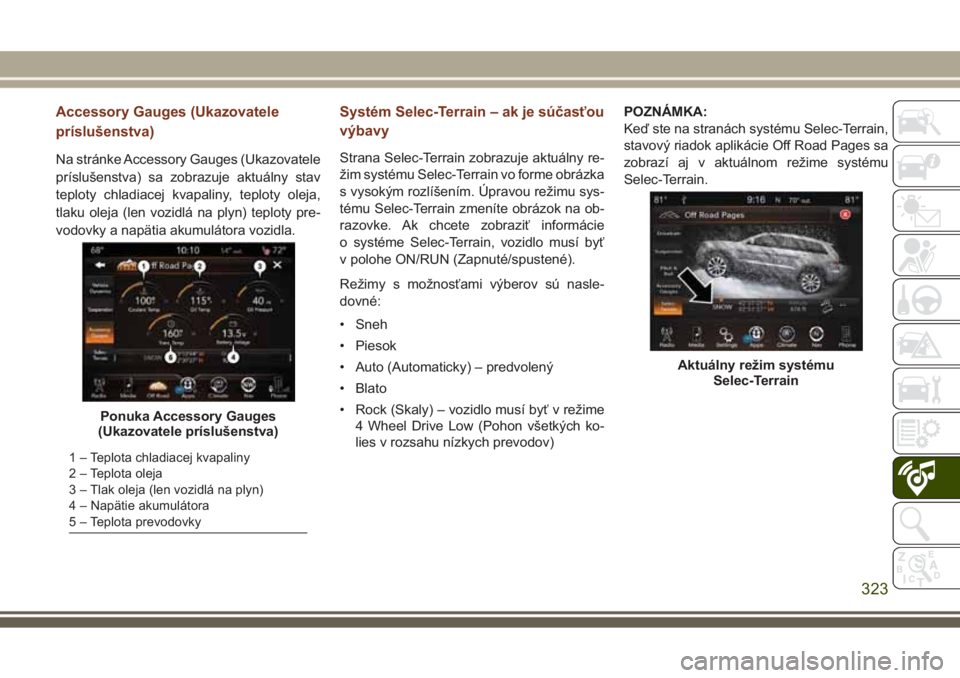Screen dimensions: 960x678
Task: Click legend line 4 – Napätie akumulátora
Action: [139, 505]
